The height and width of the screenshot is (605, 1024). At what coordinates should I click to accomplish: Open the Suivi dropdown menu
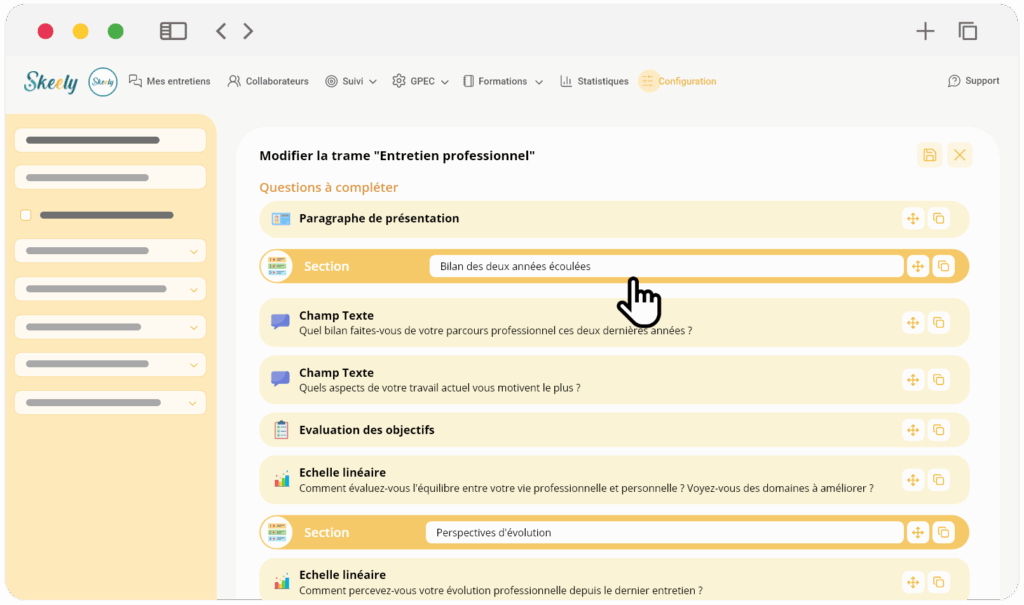[351, 81]
